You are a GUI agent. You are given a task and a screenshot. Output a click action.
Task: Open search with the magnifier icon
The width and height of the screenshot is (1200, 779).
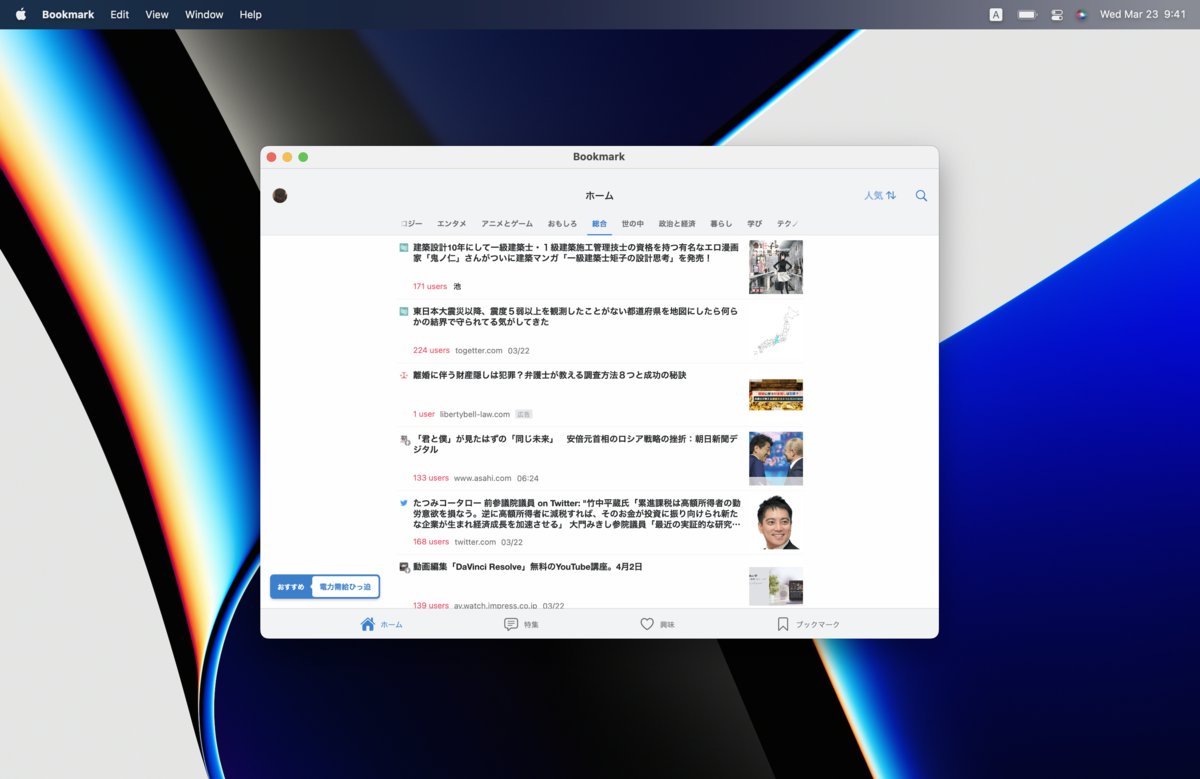pos(920,196)
